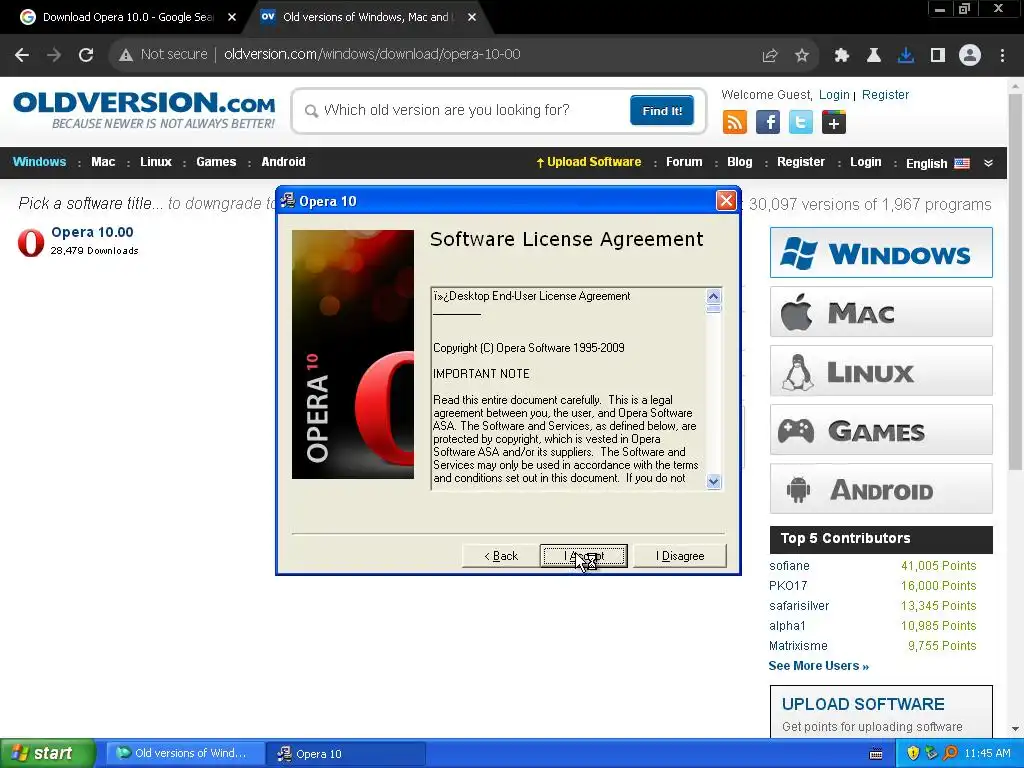Open contributor sofiane profile
This screenshot has width=1024, height=768.
tap(789, 566)
